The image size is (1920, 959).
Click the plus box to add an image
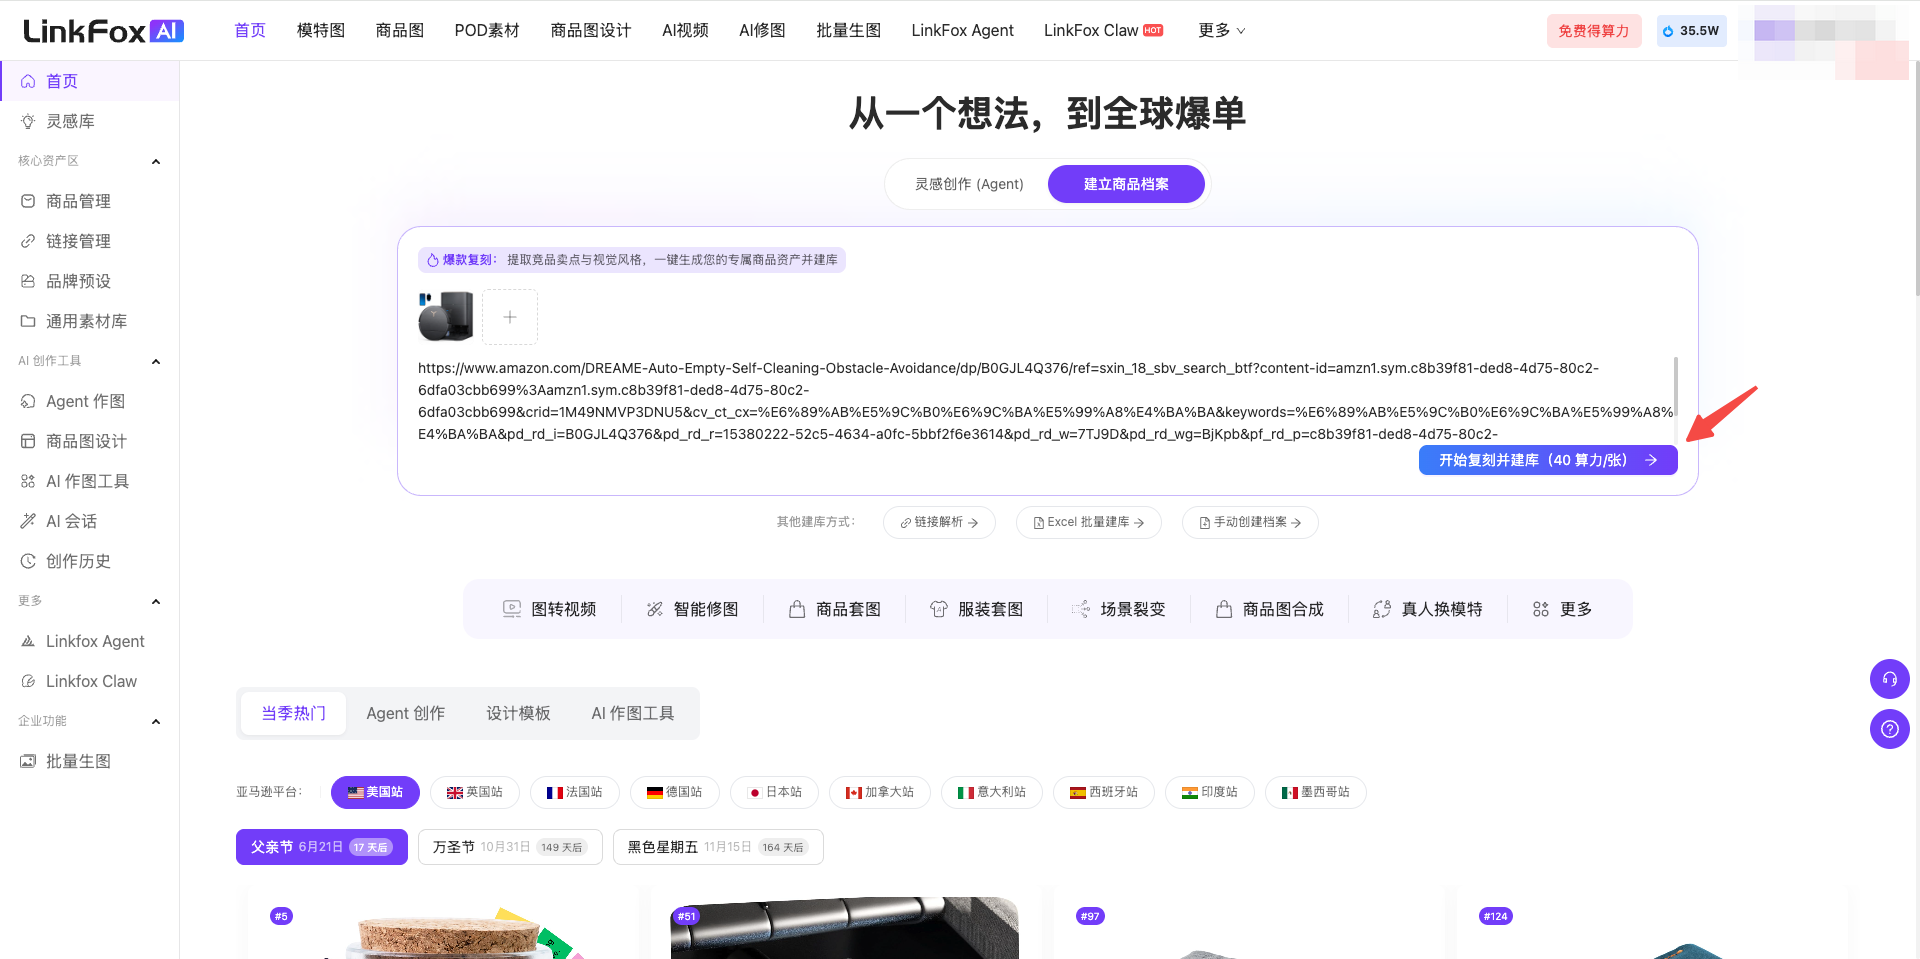point(510,317)
